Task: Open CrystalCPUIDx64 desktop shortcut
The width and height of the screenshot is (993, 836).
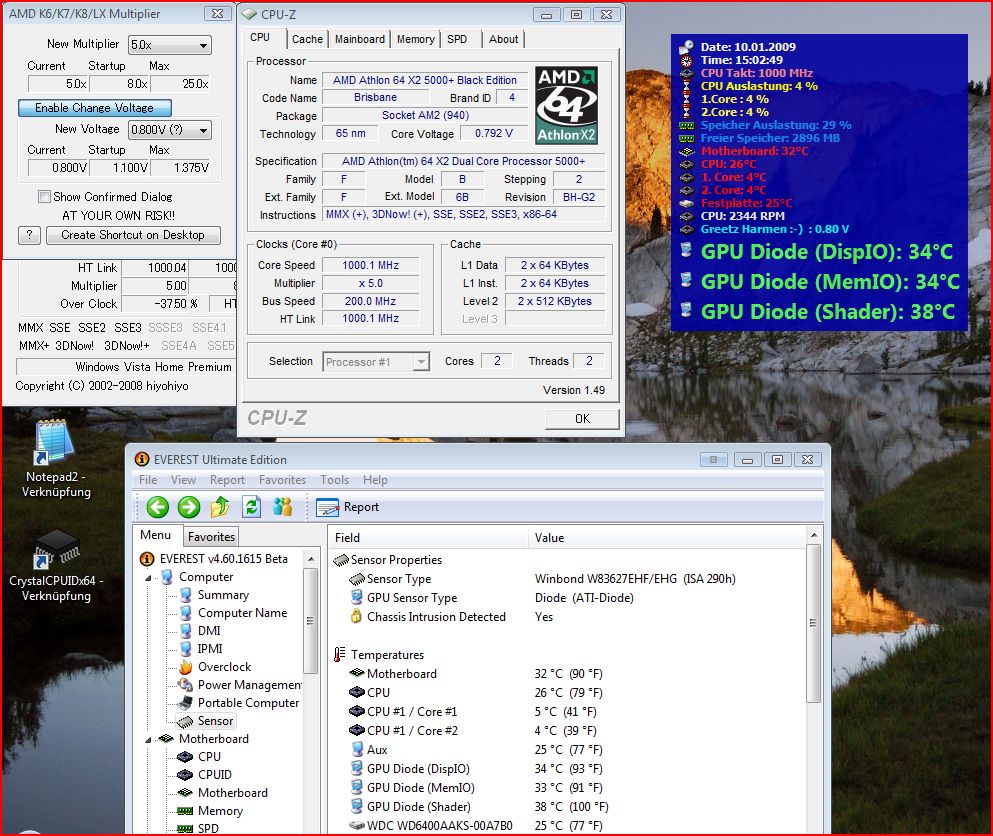Action: coord(56,566)
